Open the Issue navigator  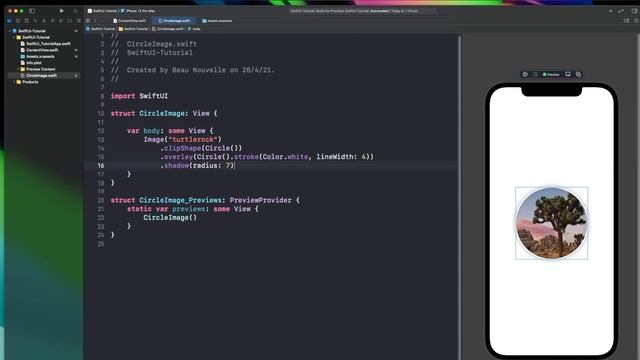click(x=44, y=20)
